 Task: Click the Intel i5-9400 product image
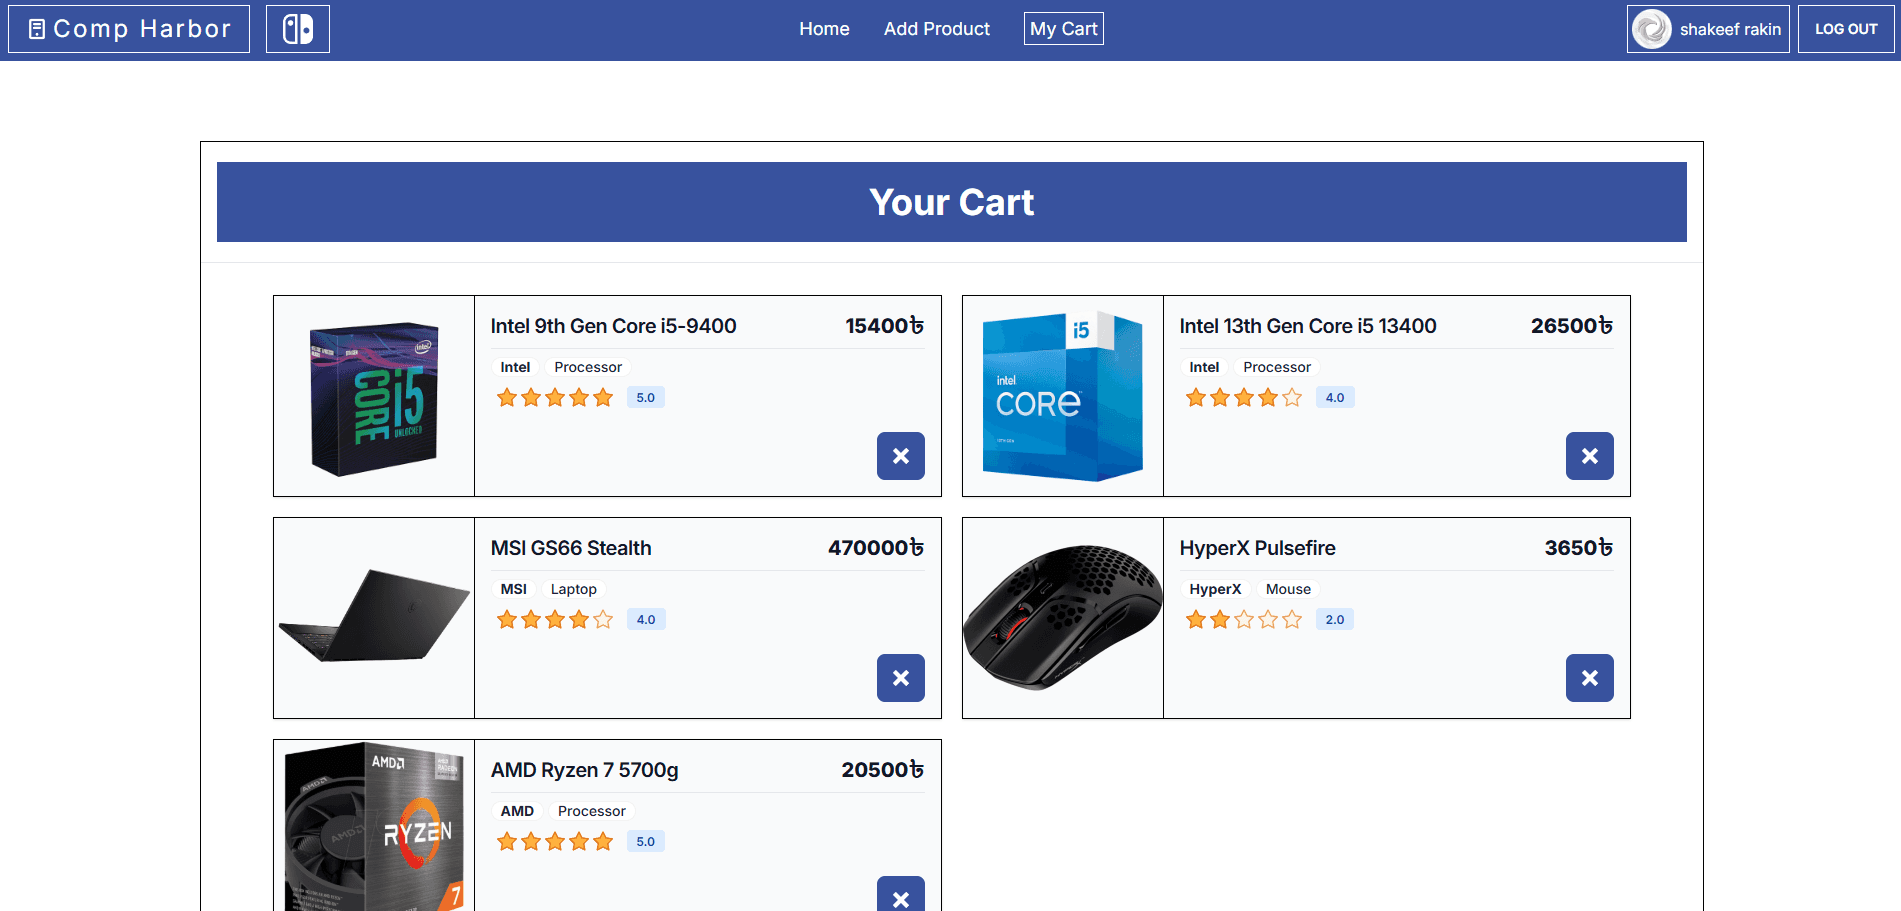click(374, 397)
